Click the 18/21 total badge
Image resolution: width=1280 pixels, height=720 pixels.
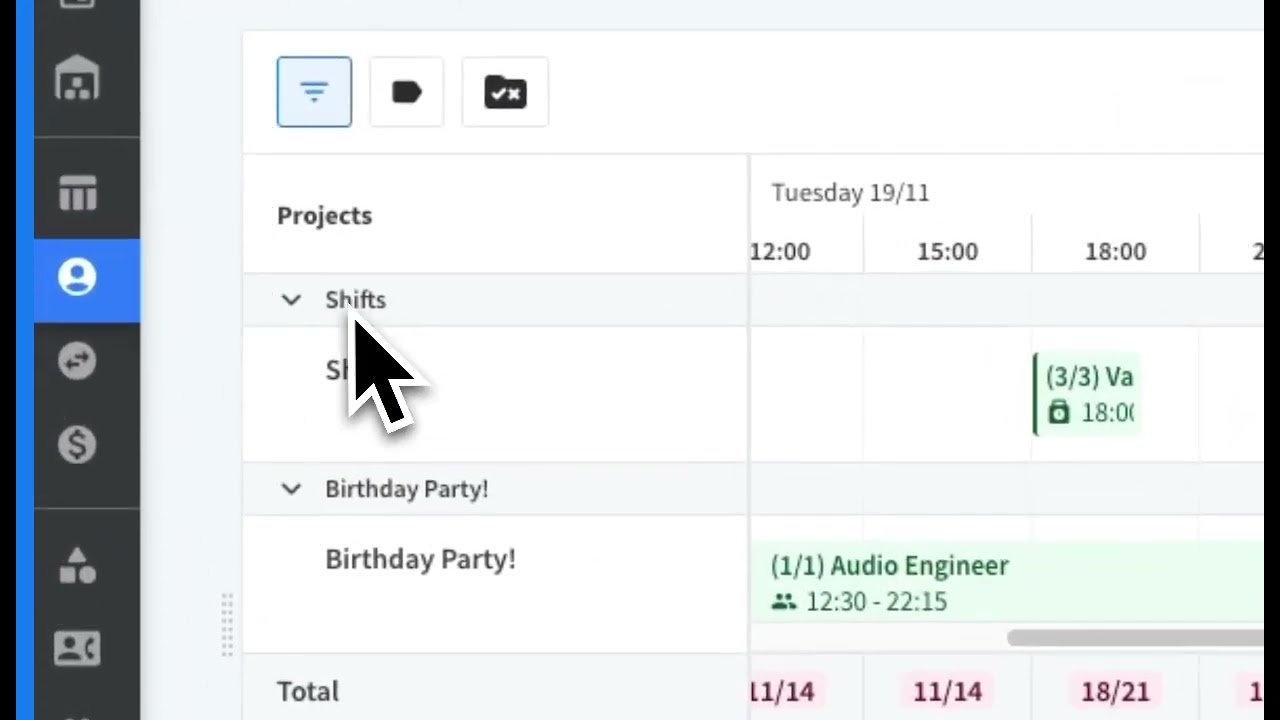[1115, 691]
